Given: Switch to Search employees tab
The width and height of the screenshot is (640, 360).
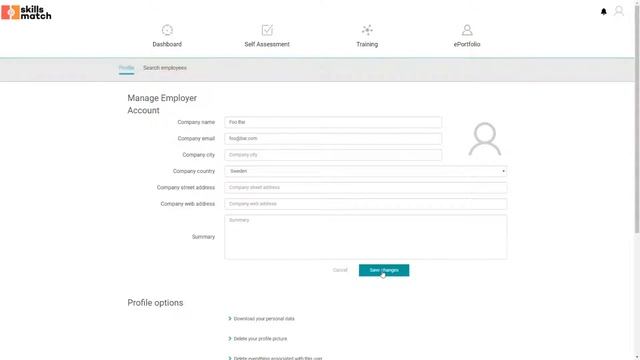Looking at the screenshot, I should 165,68.
